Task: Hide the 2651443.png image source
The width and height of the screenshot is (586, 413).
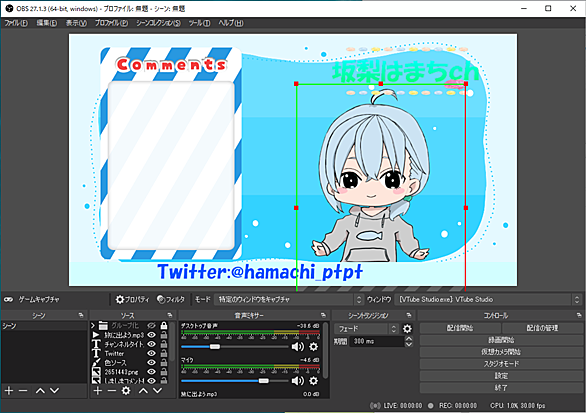Action: coord(151,372)
